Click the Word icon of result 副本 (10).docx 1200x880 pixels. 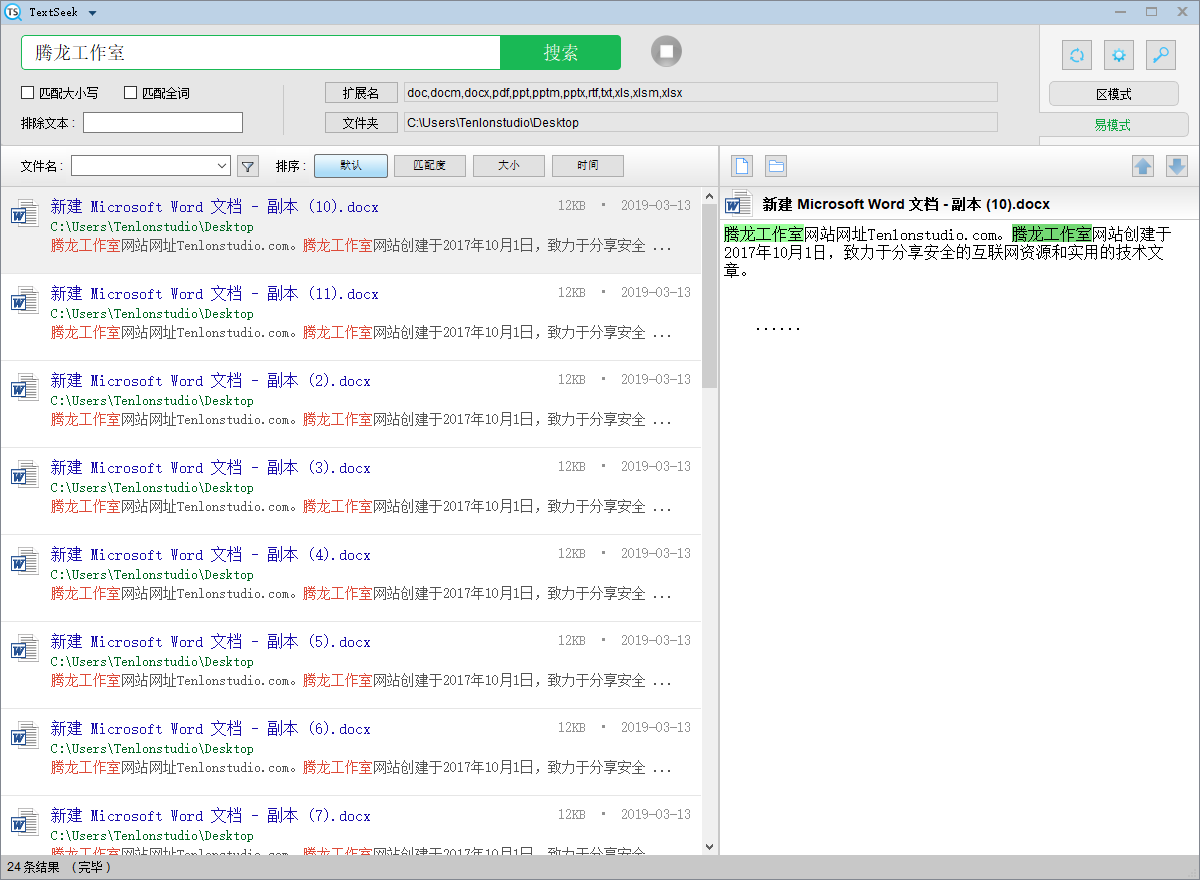click(24, 213)
